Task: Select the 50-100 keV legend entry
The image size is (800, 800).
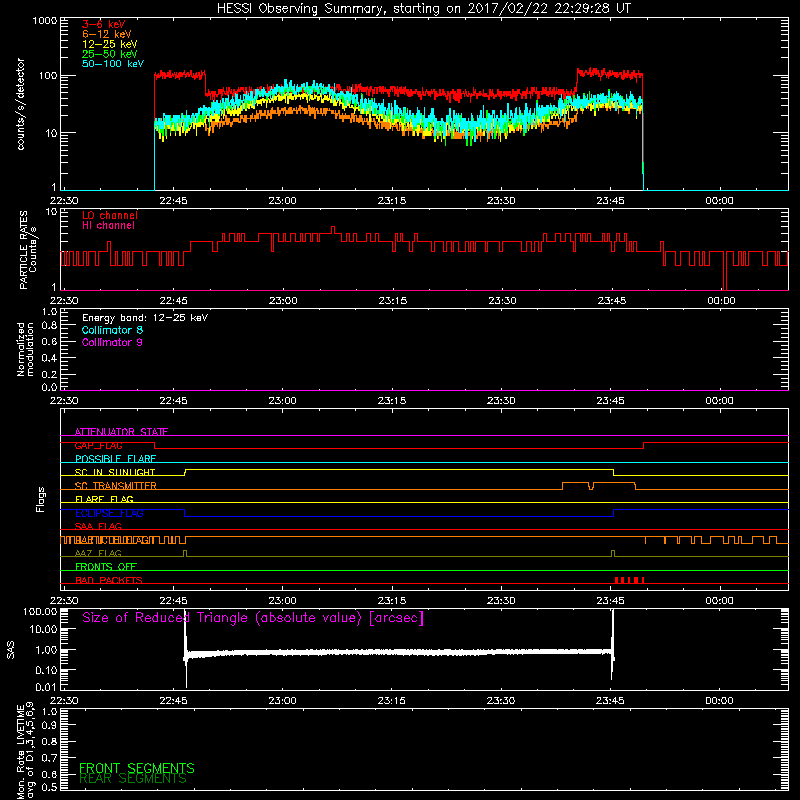Action: click(113, 64)
